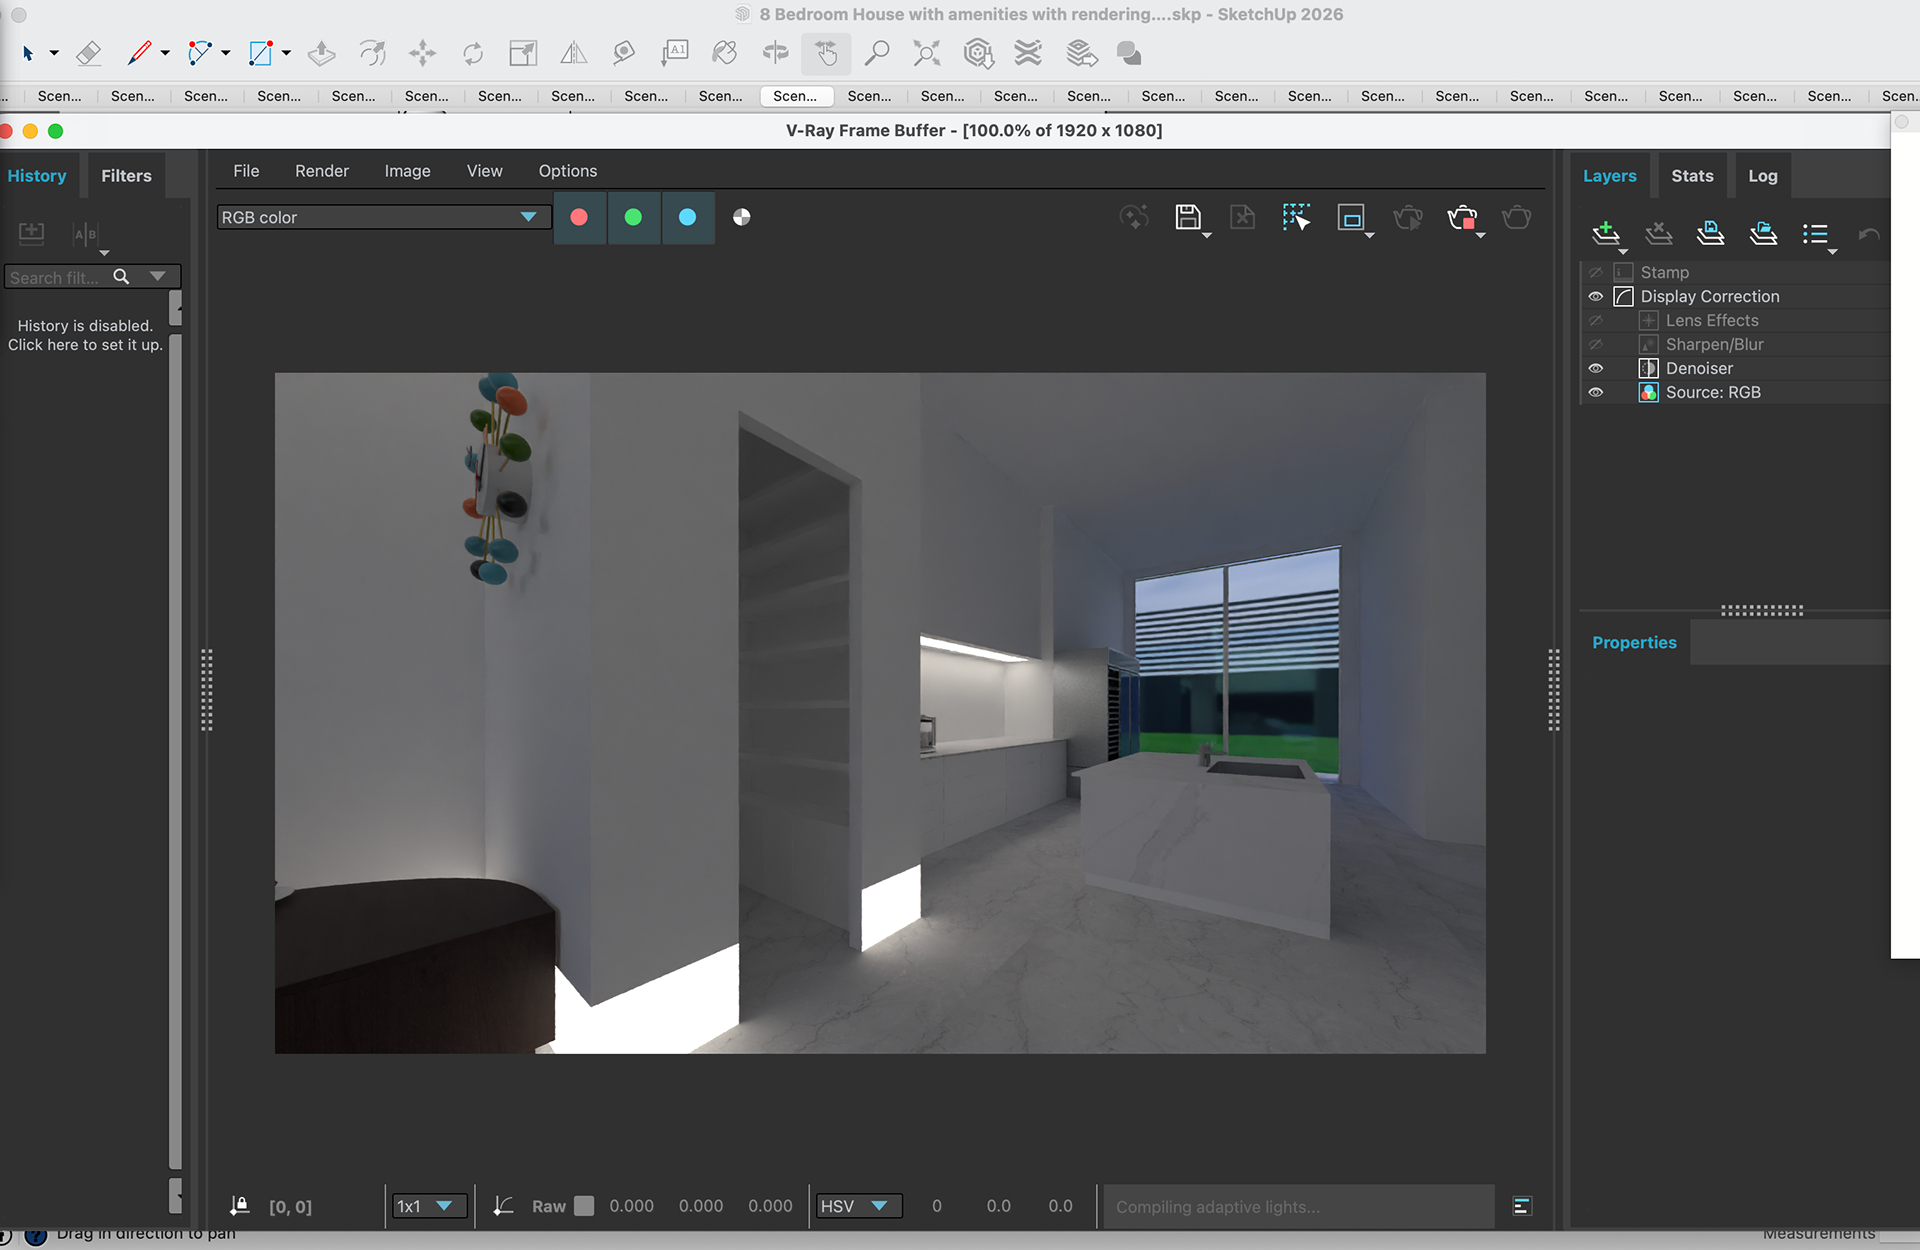
Task: Toggle the red channel swatch
Action: [x=579, y=217]
